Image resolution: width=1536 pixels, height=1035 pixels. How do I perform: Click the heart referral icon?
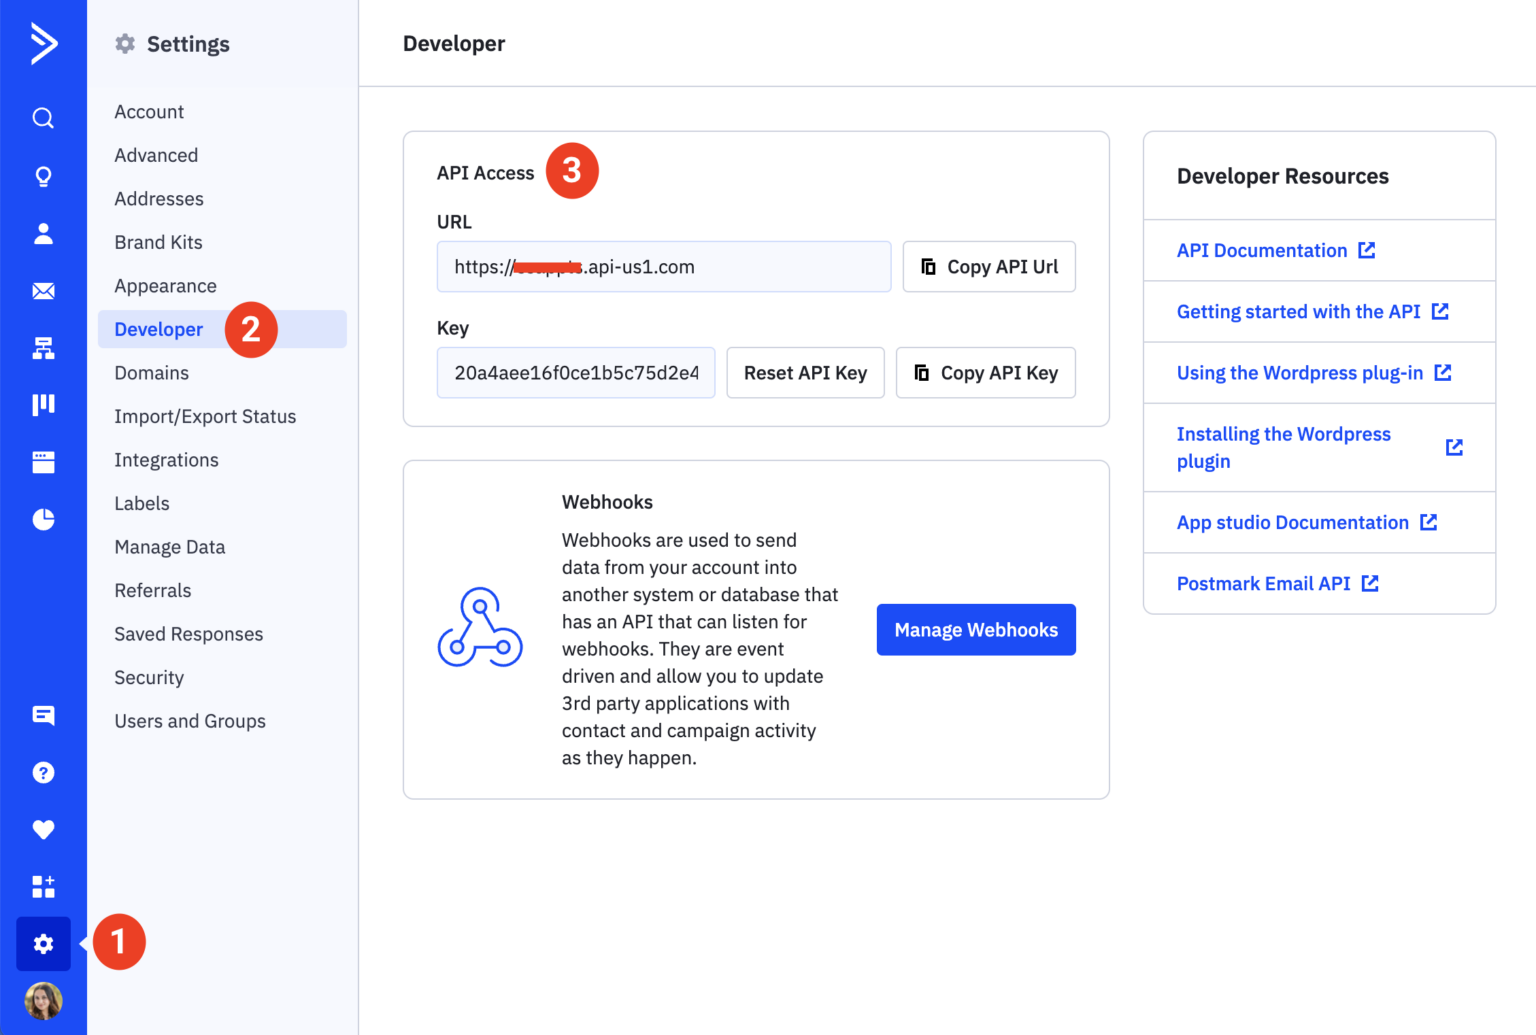[43, 829]
